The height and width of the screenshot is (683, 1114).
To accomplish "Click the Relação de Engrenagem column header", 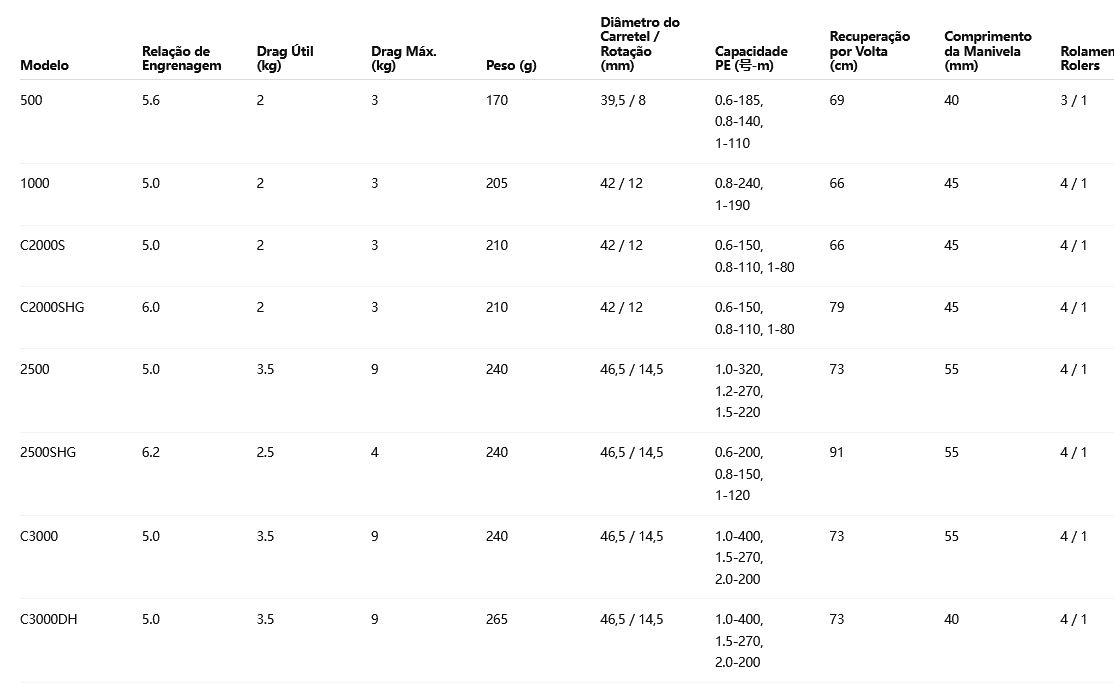I will tap(181, 58).
